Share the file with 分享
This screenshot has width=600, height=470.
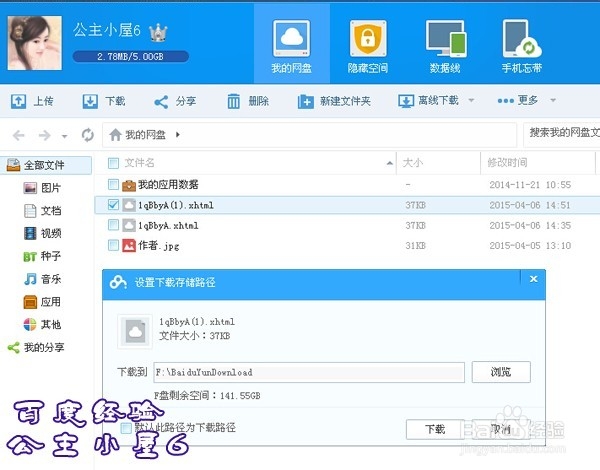pos(175,101)
